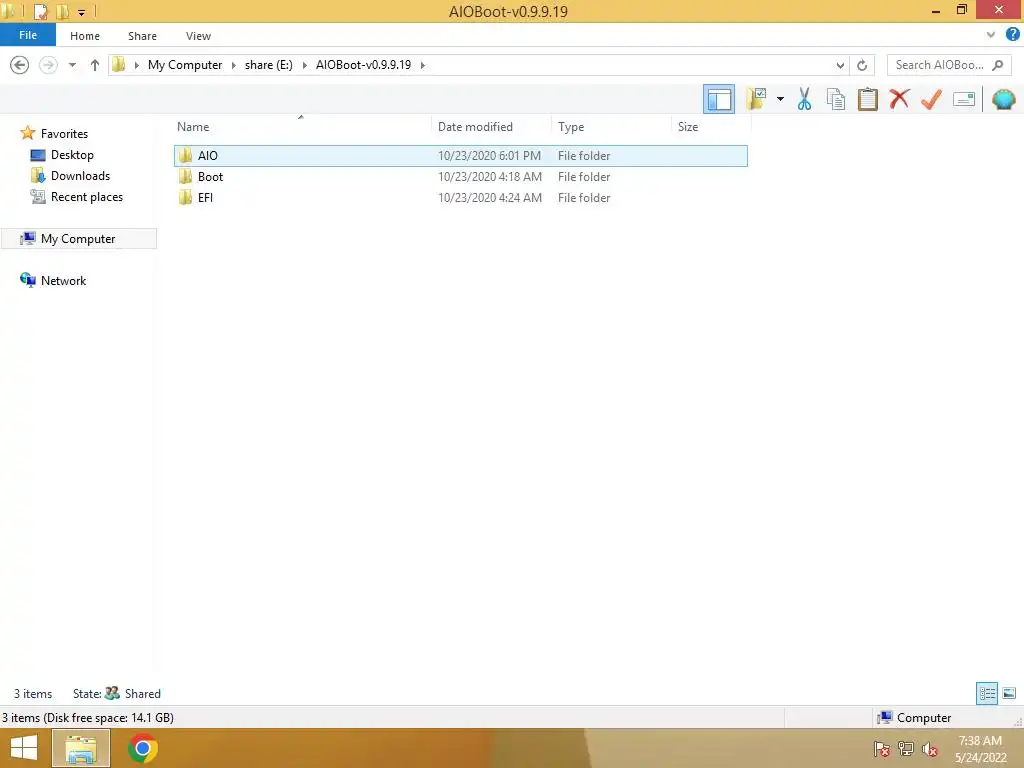
Task: Switch to the Share ribbon tab
Action: pyautogui.click(x=142, y=36)
